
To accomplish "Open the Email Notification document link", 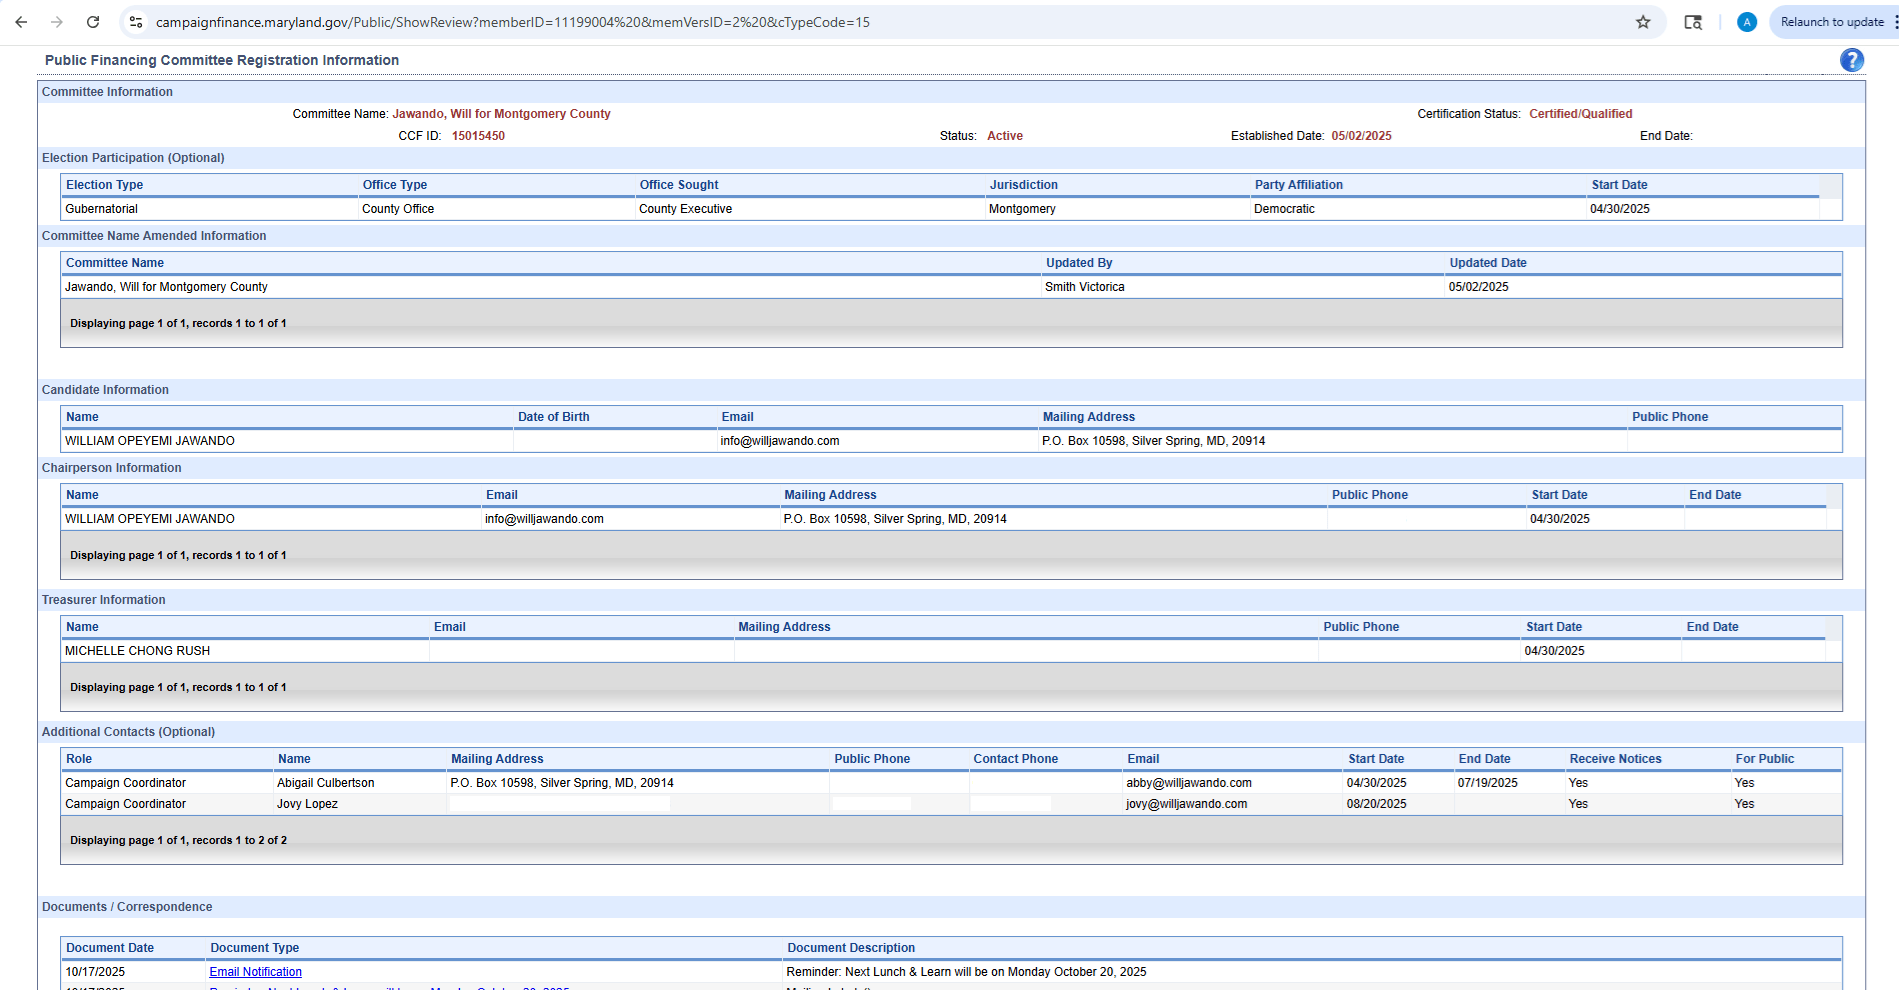I will click(255, 972).
